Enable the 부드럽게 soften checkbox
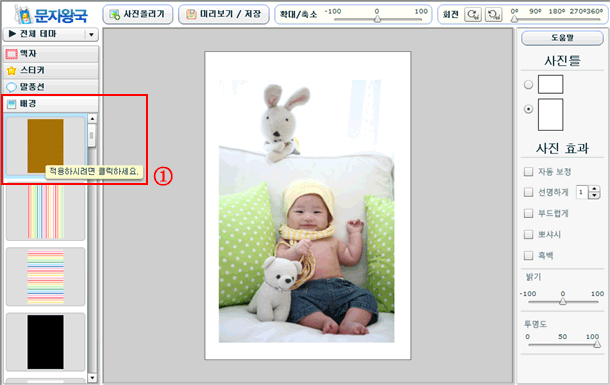 point(528,213)
